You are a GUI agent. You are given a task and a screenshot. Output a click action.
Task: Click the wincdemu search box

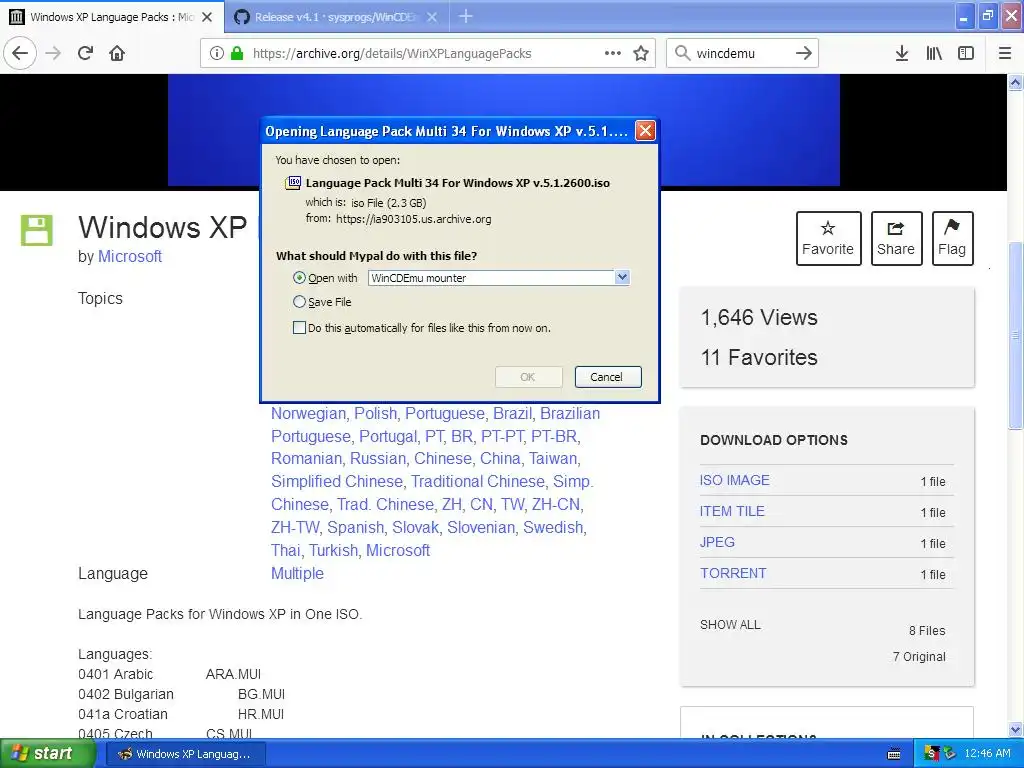[741, 54]
